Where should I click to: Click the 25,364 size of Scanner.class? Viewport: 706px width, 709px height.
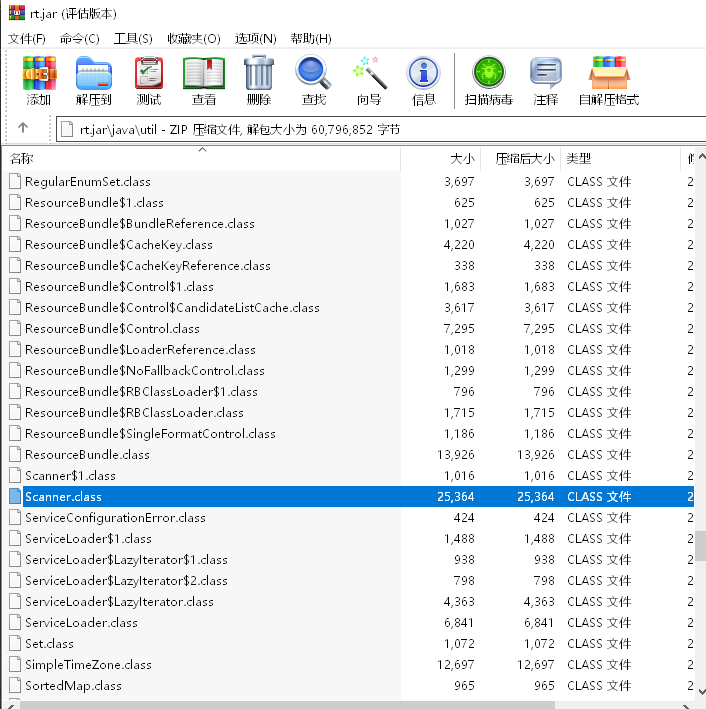(x=455, y=496)
